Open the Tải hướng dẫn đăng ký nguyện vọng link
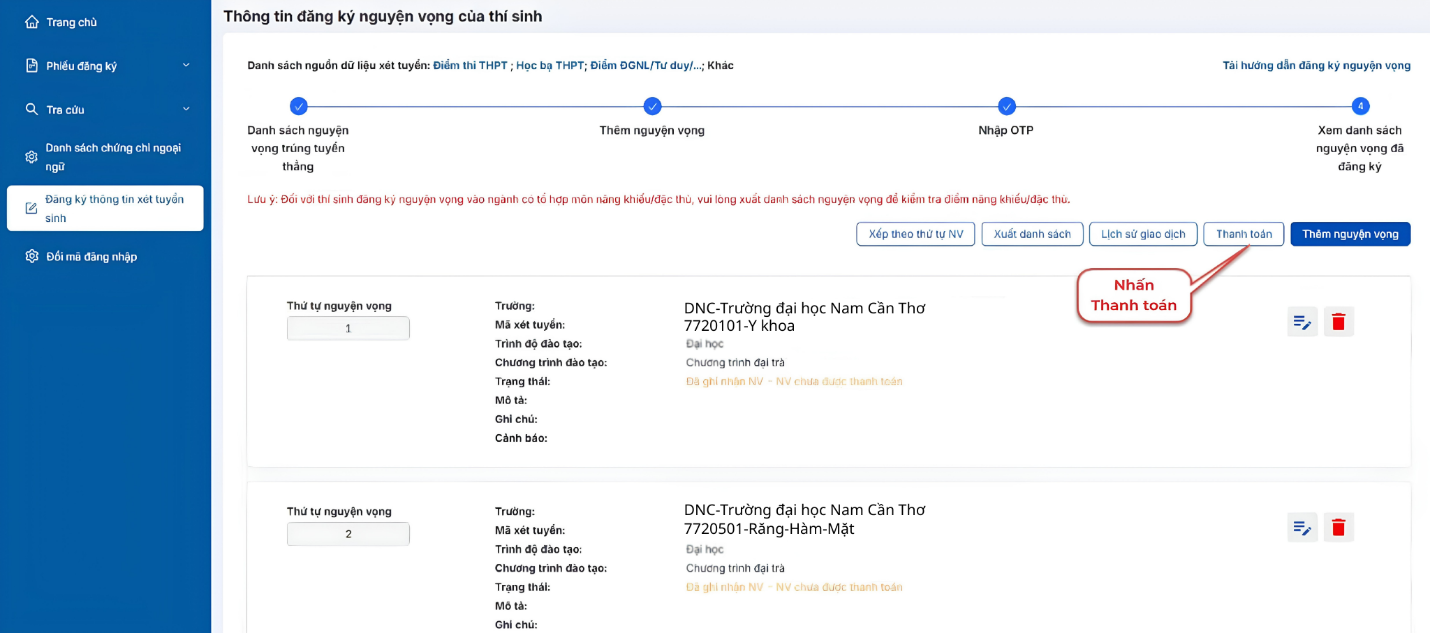1430x633 pixels. tap(1316, 65)
